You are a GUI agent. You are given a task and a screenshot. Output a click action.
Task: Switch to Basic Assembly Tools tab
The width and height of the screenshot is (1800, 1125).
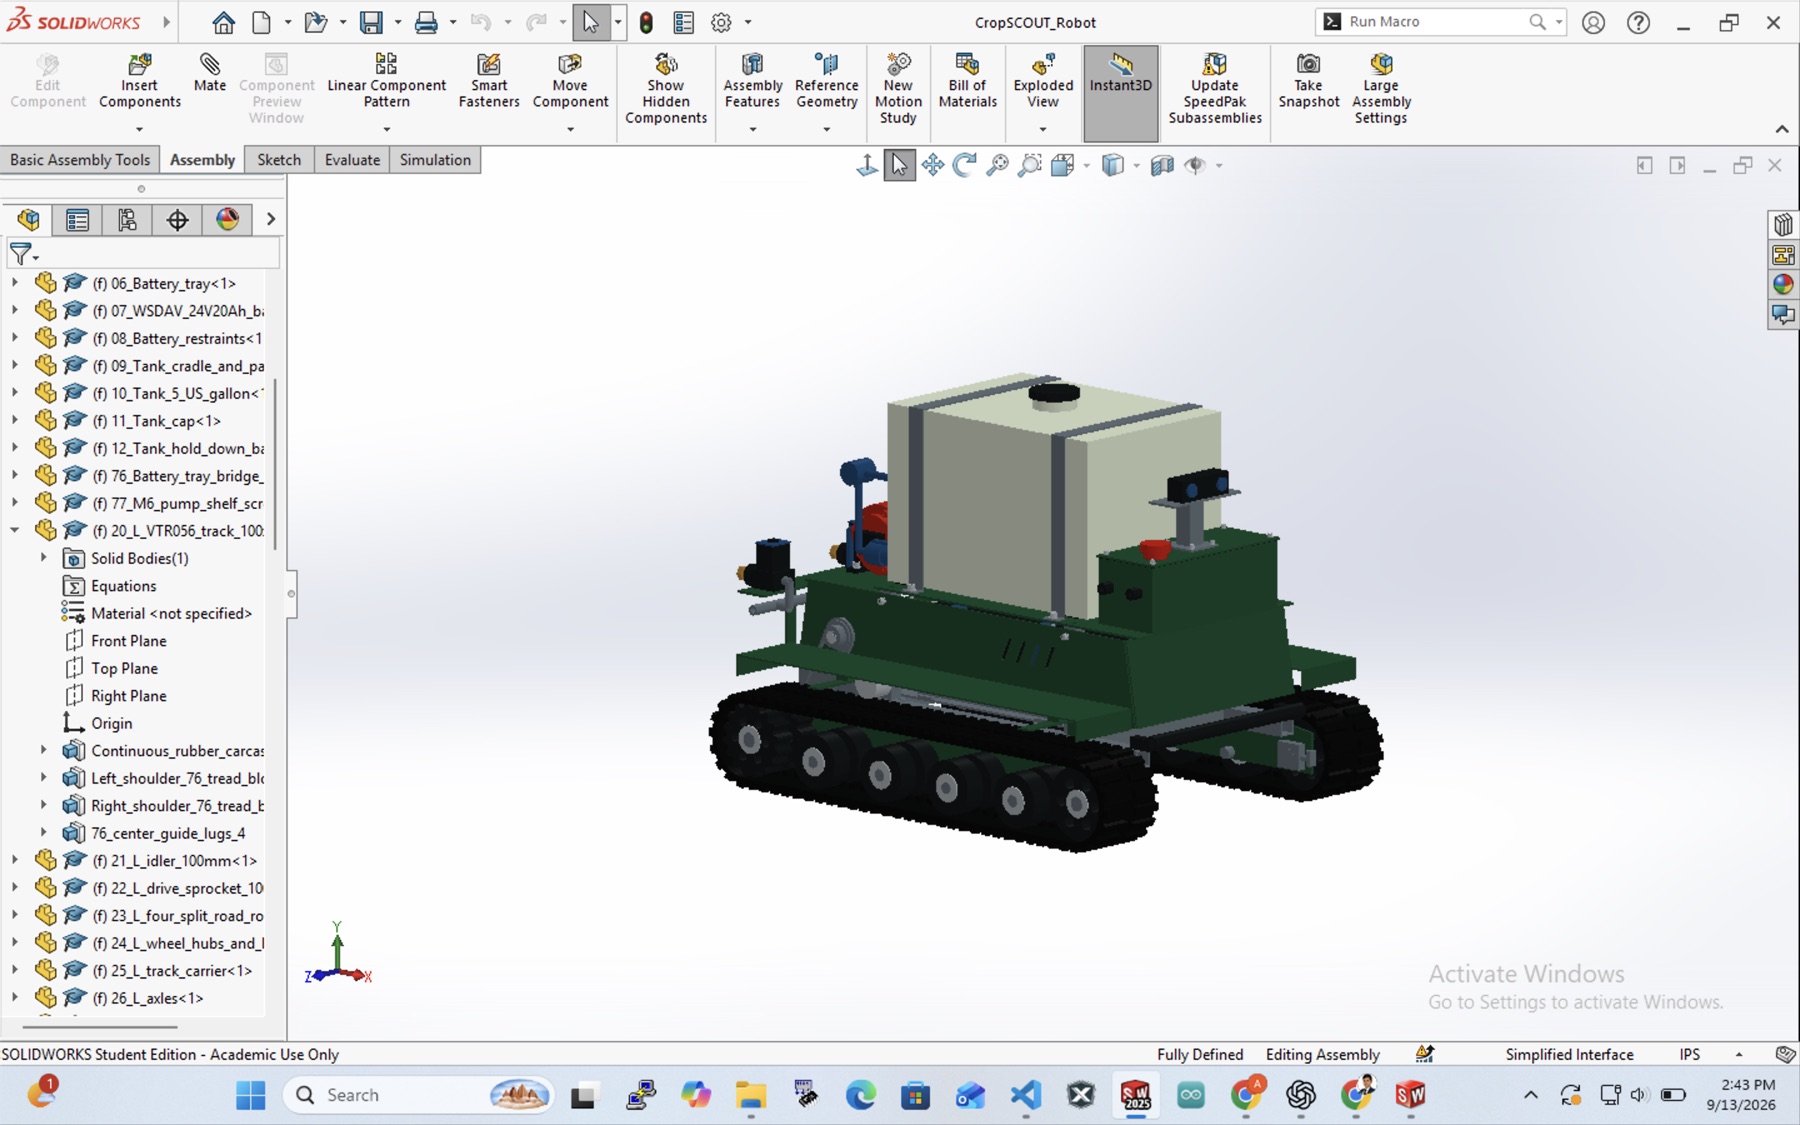point(80,160)
